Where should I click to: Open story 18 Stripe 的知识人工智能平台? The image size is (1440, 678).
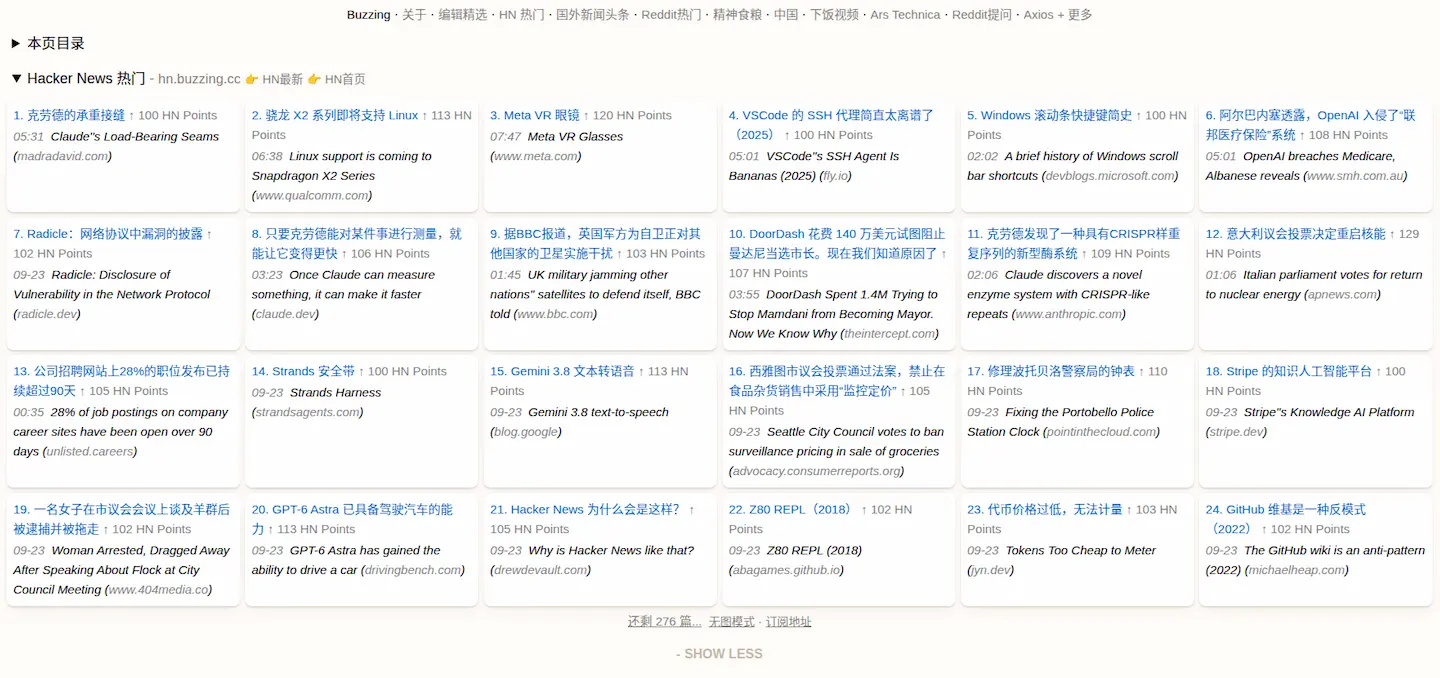tap(1289, 372)
